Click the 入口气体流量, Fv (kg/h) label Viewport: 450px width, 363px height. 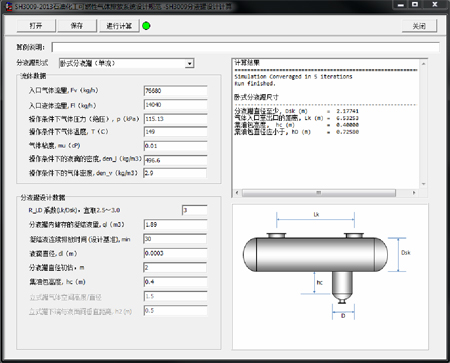[63, 90]
